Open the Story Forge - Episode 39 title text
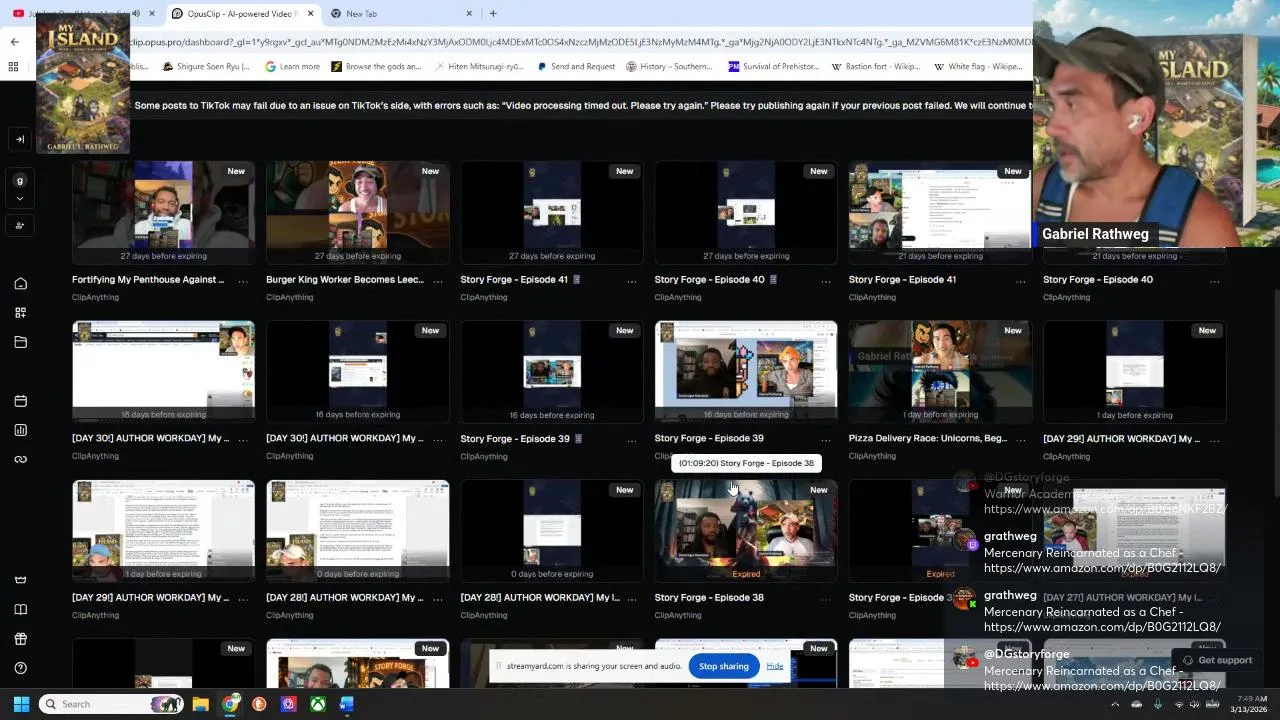Viewport: 1280px width, 720px height. coord(709,438)
